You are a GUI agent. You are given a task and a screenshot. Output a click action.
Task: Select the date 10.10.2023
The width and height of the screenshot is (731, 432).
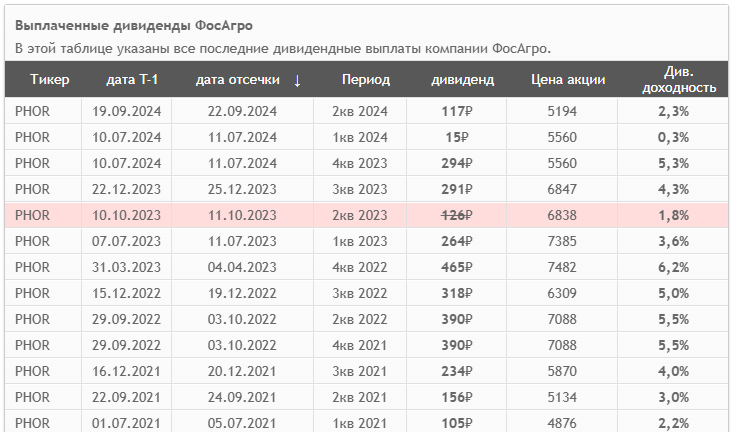(x=126, y=215)
